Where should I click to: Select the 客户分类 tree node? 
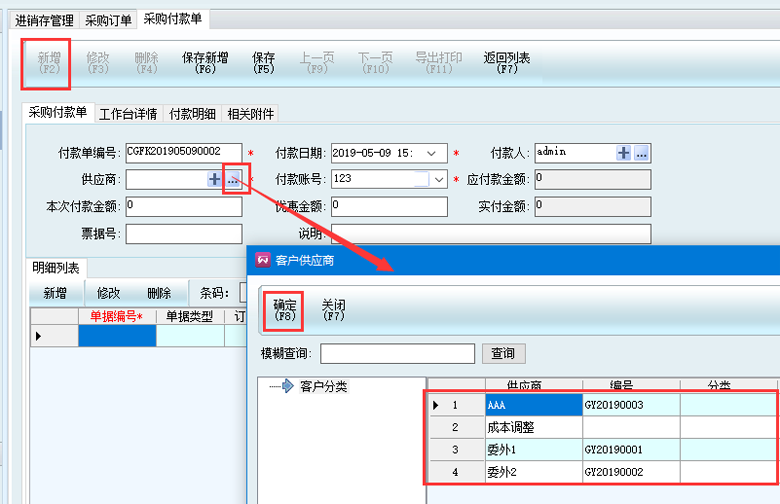(x=323, y=386)
